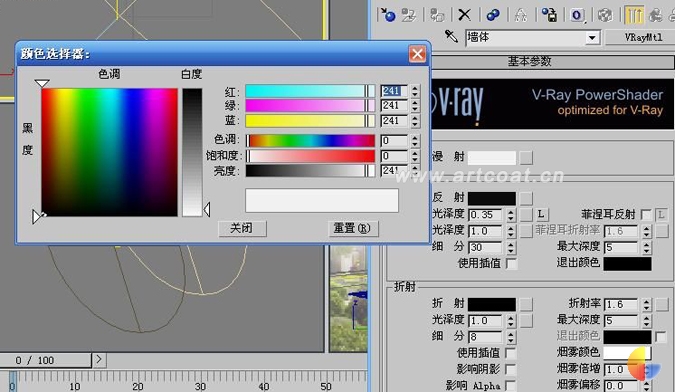Click the black 反射 color swatch

point(492,198)
